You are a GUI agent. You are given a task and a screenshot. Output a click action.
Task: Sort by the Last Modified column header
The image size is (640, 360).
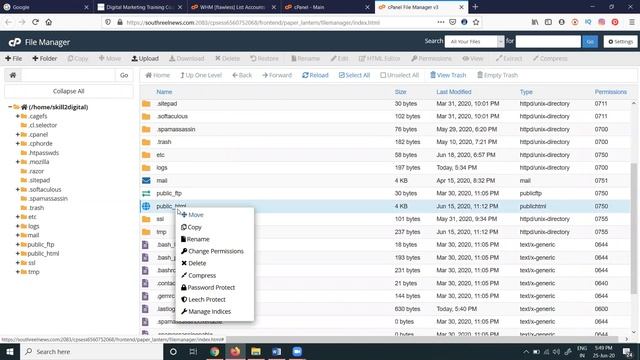pyautogui.click(x=454, y=92)
